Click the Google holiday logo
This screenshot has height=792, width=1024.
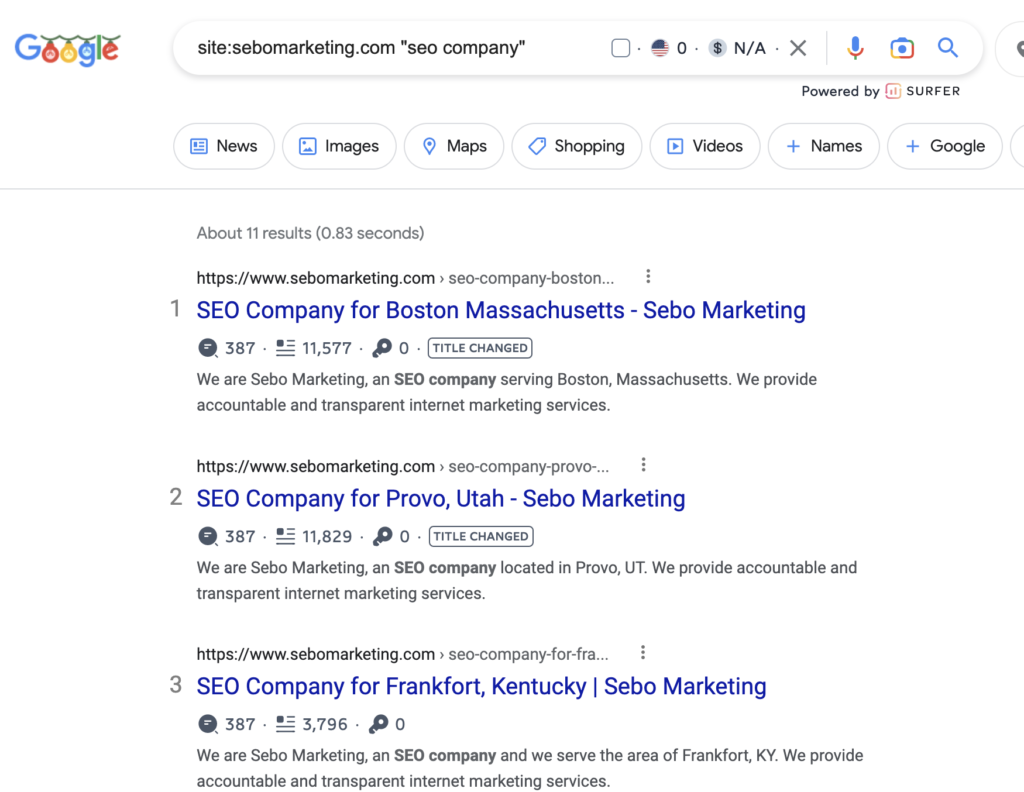(x=68, y=49)
